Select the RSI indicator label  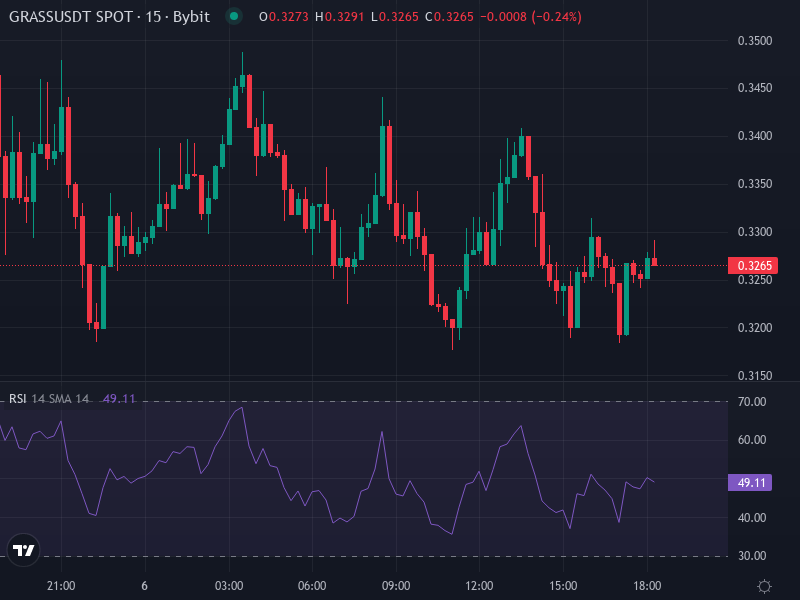coord(16,397)
